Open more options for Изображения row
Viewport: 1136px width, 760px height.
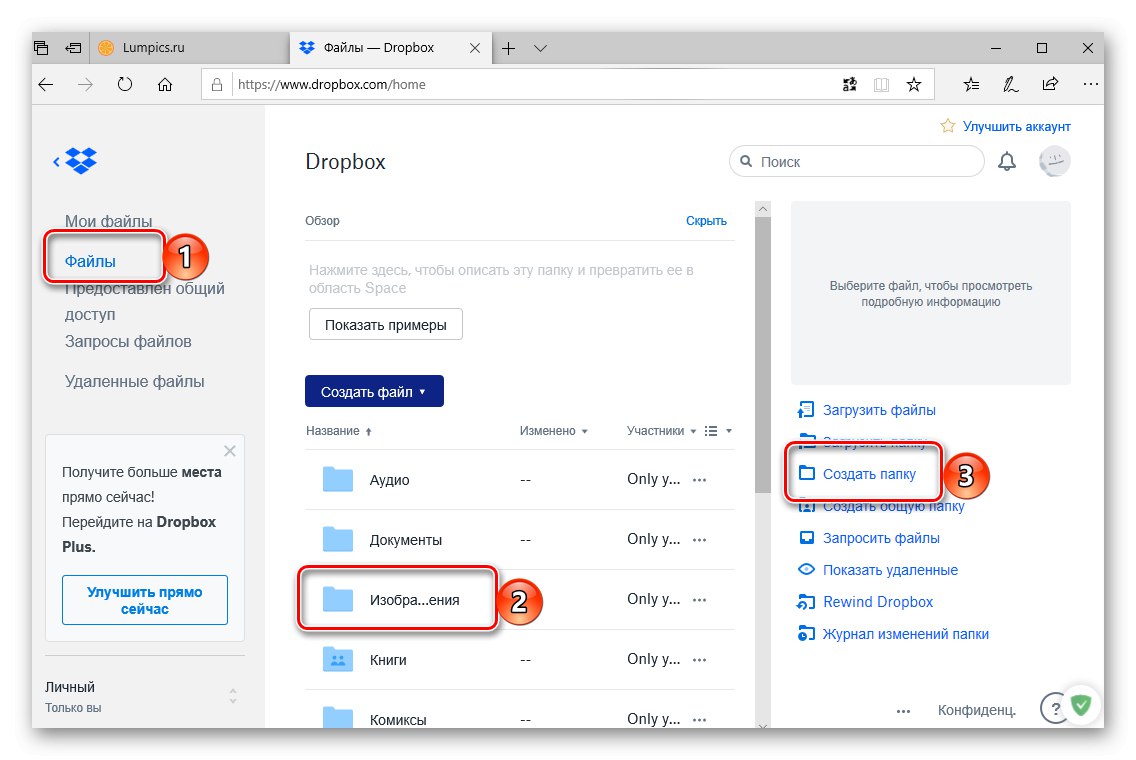(699, 600)
